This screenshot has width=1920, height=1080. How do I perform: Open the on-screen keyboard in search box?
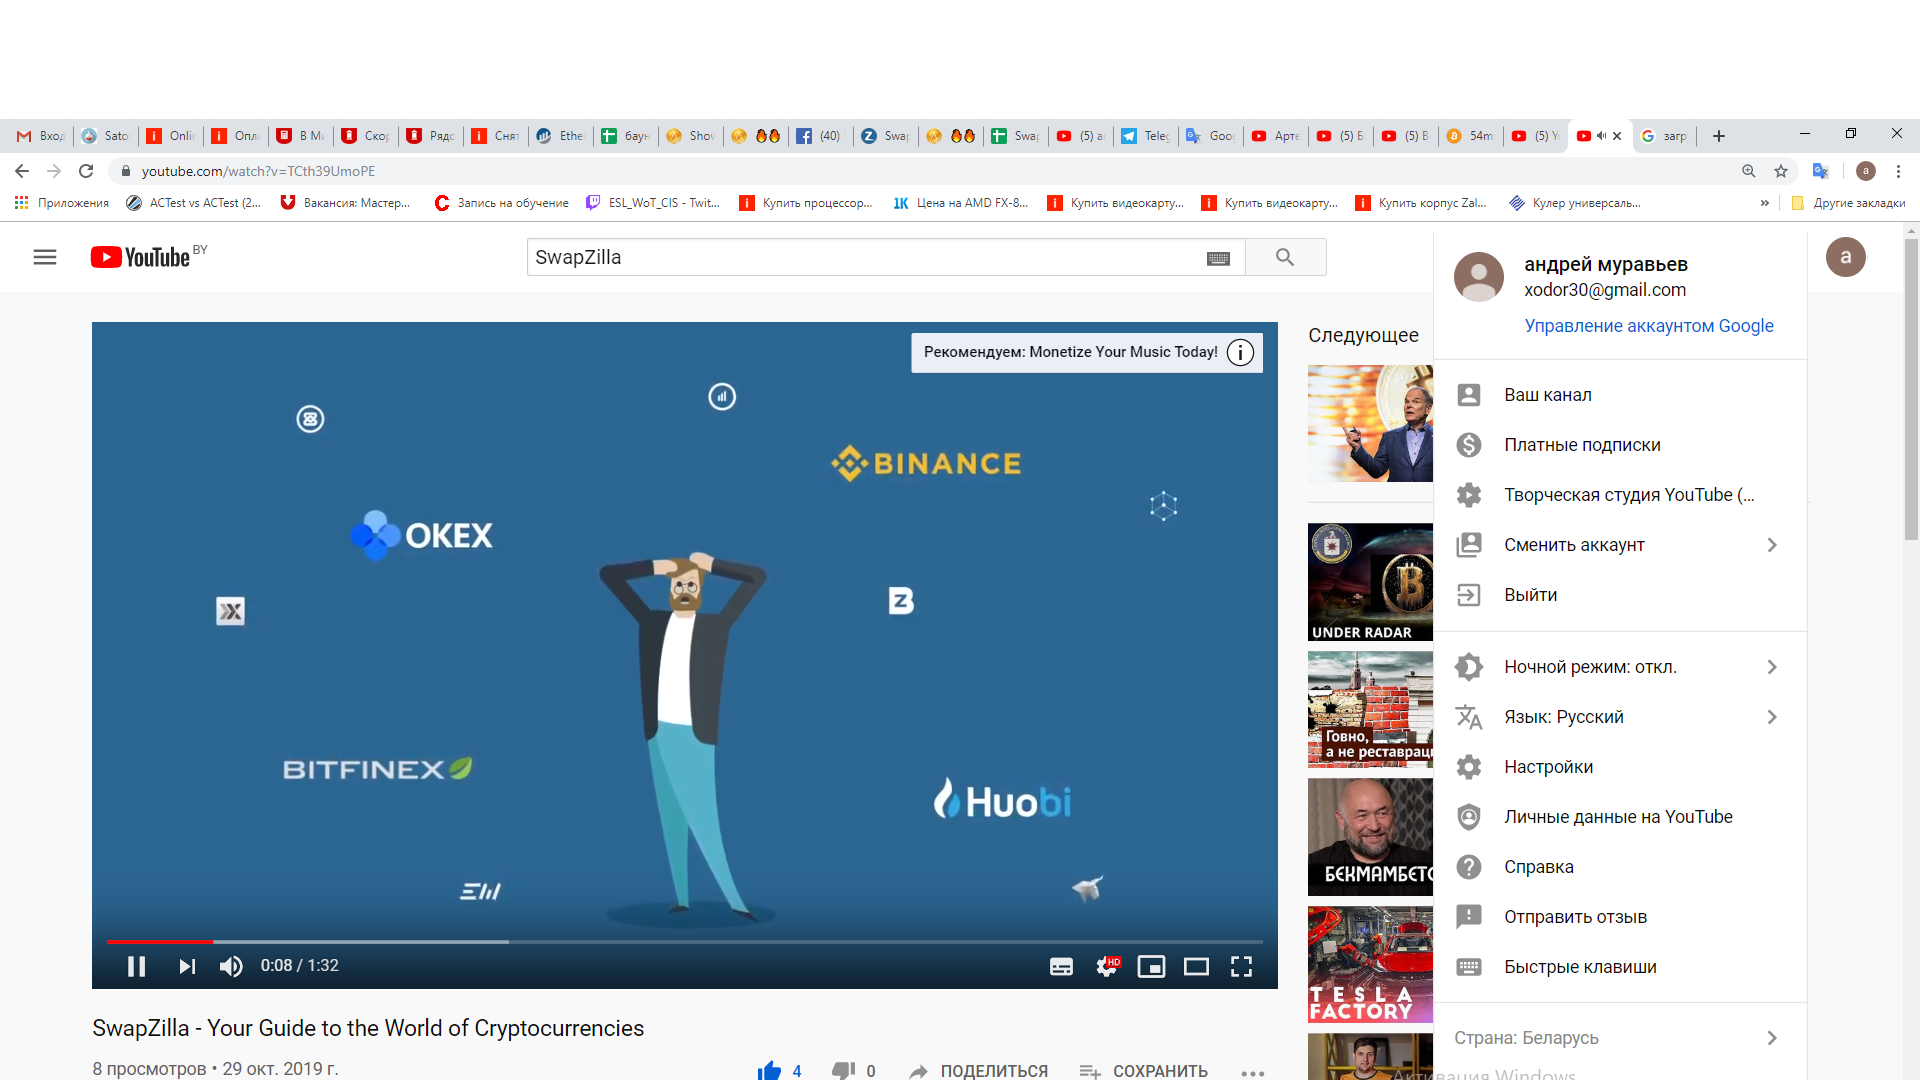pos(1218,258)
